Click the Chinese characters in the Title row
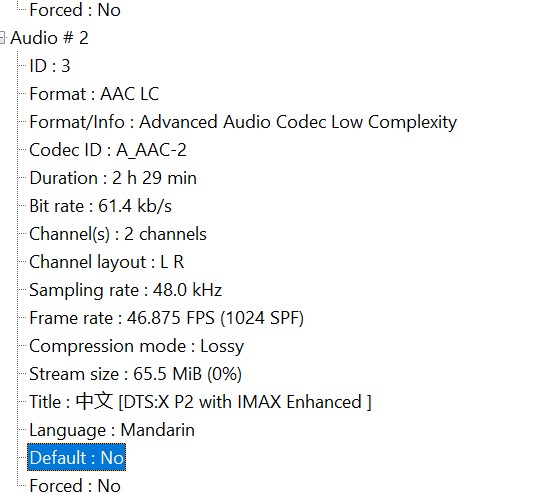The width and height of the screenshot is (555, 495). click(95, 402)
